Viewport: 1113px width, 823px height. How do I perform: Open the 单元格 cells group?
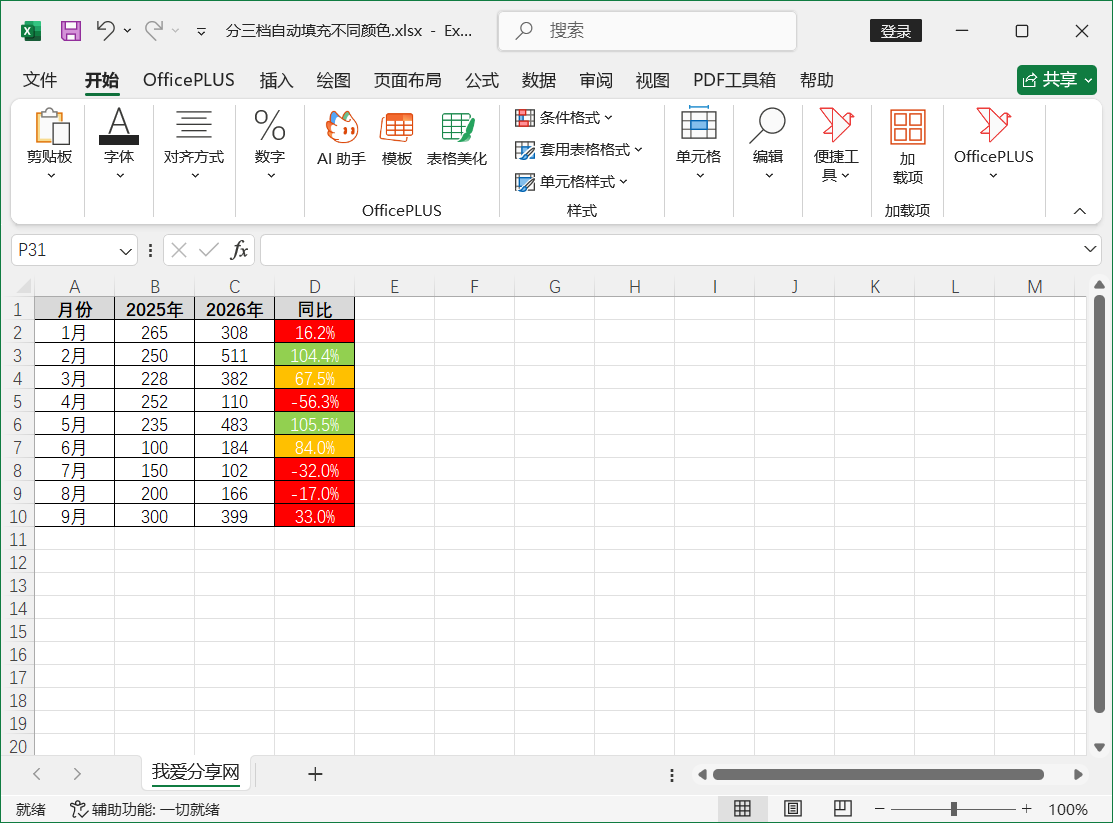(x=698, y=144)
